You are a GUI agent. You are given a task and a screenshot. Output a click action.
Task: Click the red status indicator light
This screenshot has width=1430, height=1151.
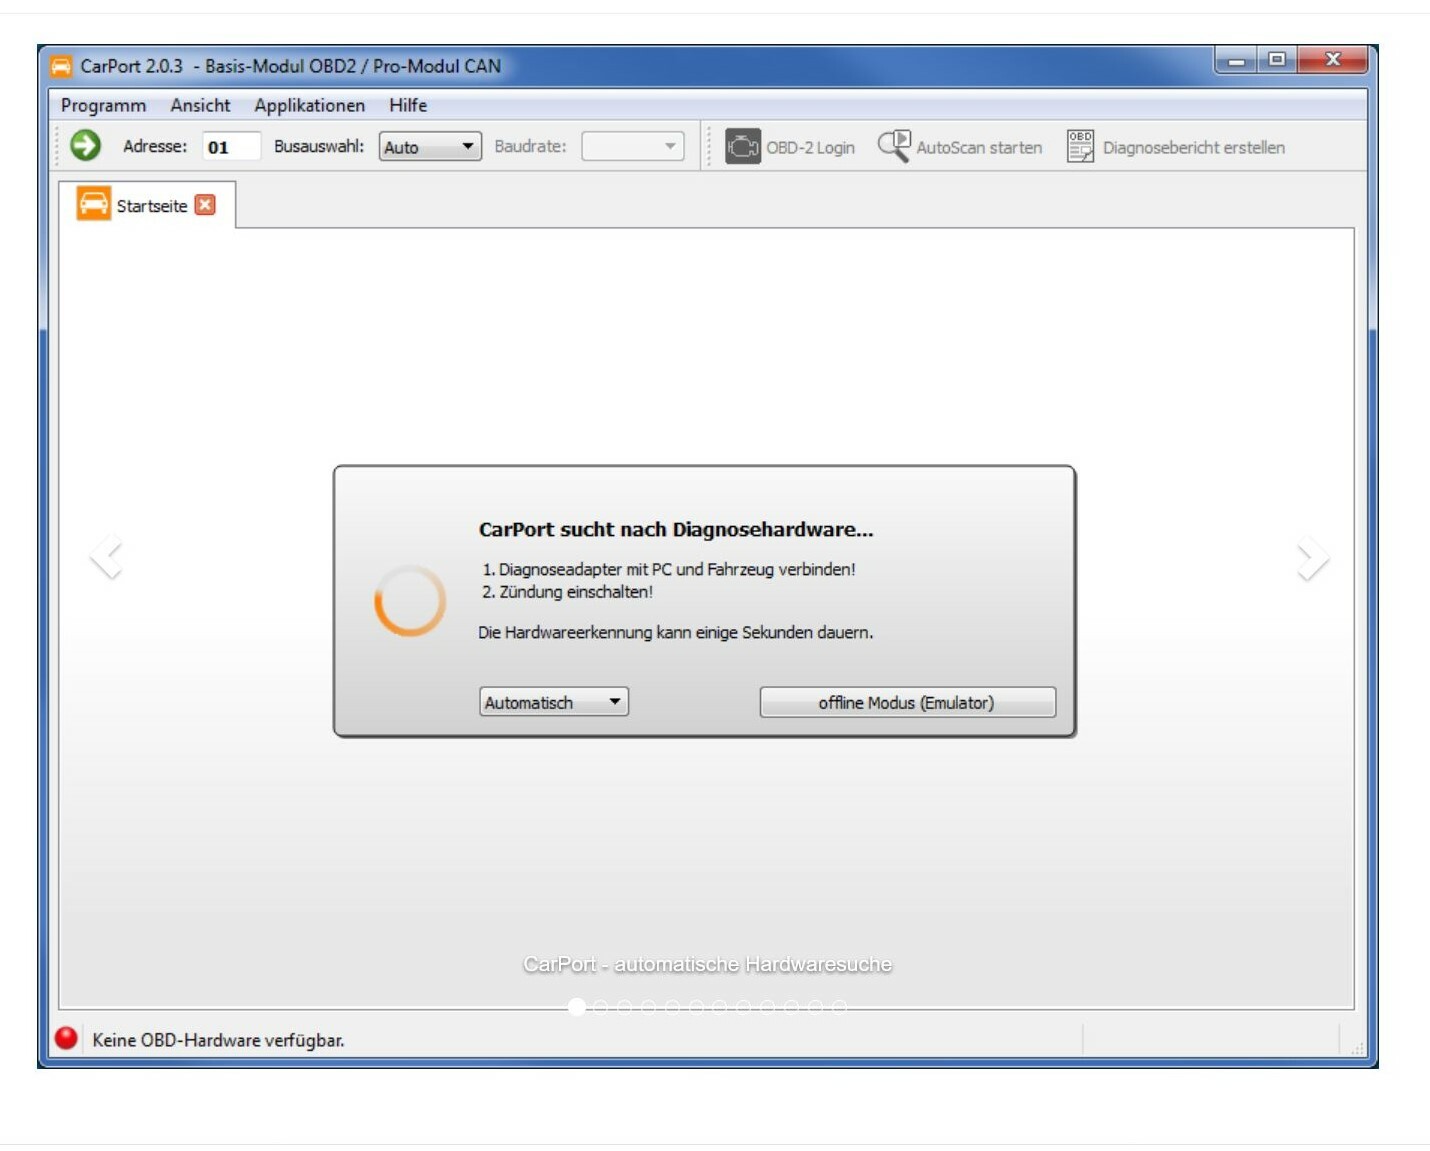(x=66, y=1038)
